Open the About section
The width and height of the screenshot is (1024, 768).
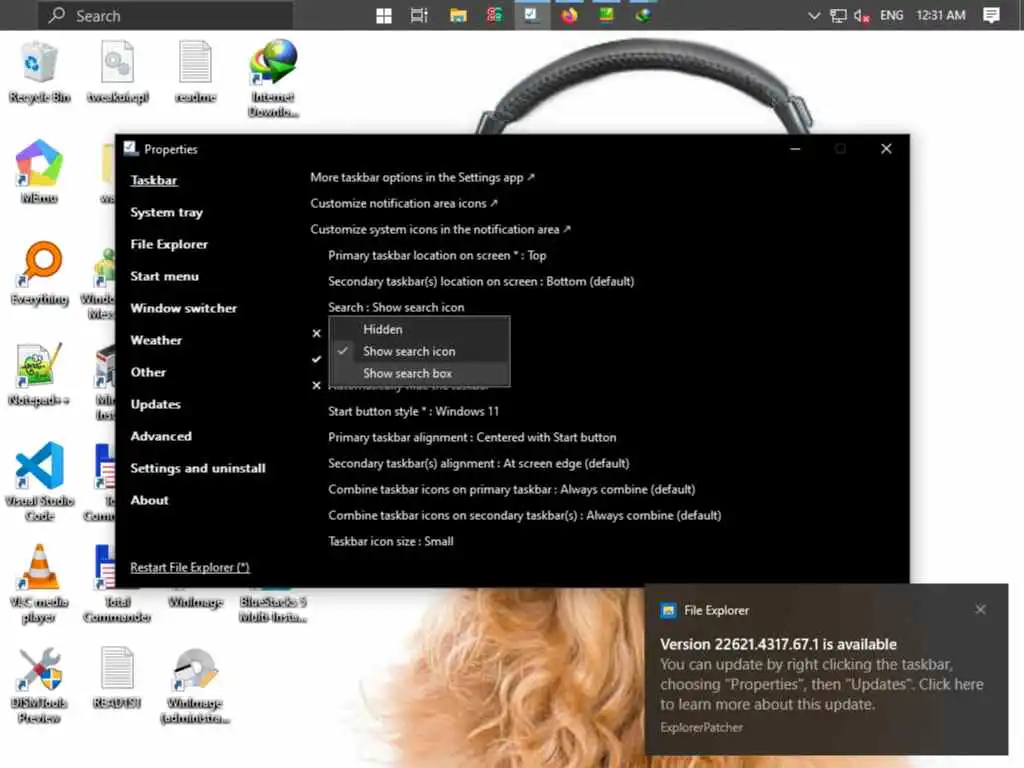tap(150, 500)
